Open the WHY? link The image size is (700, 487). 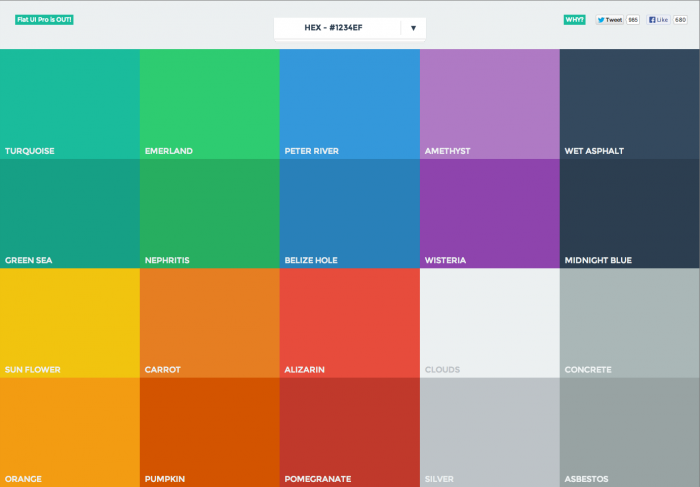click(x=574, y=20)
